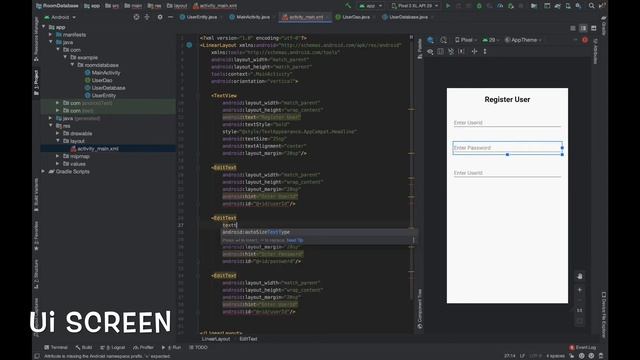Open the Resource Manager side panel

pos(36,39)
